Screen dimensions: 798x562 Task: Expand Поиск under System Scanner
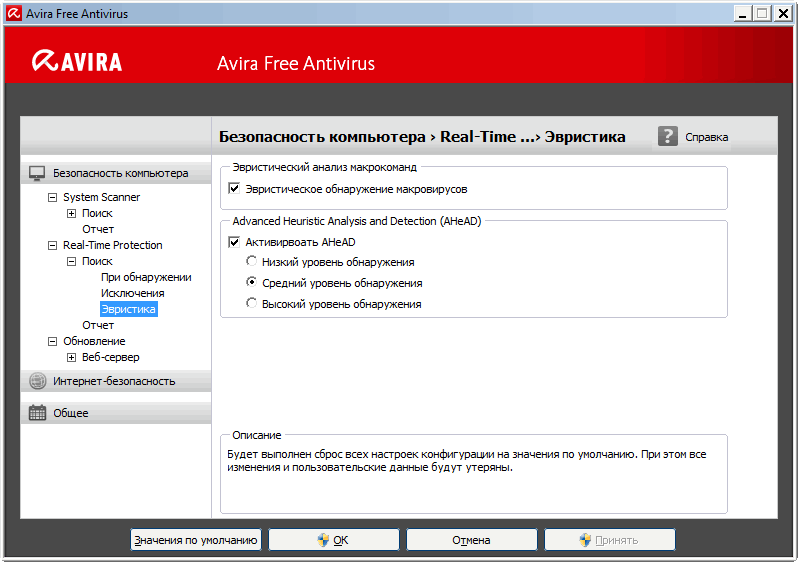pos(71,213)
